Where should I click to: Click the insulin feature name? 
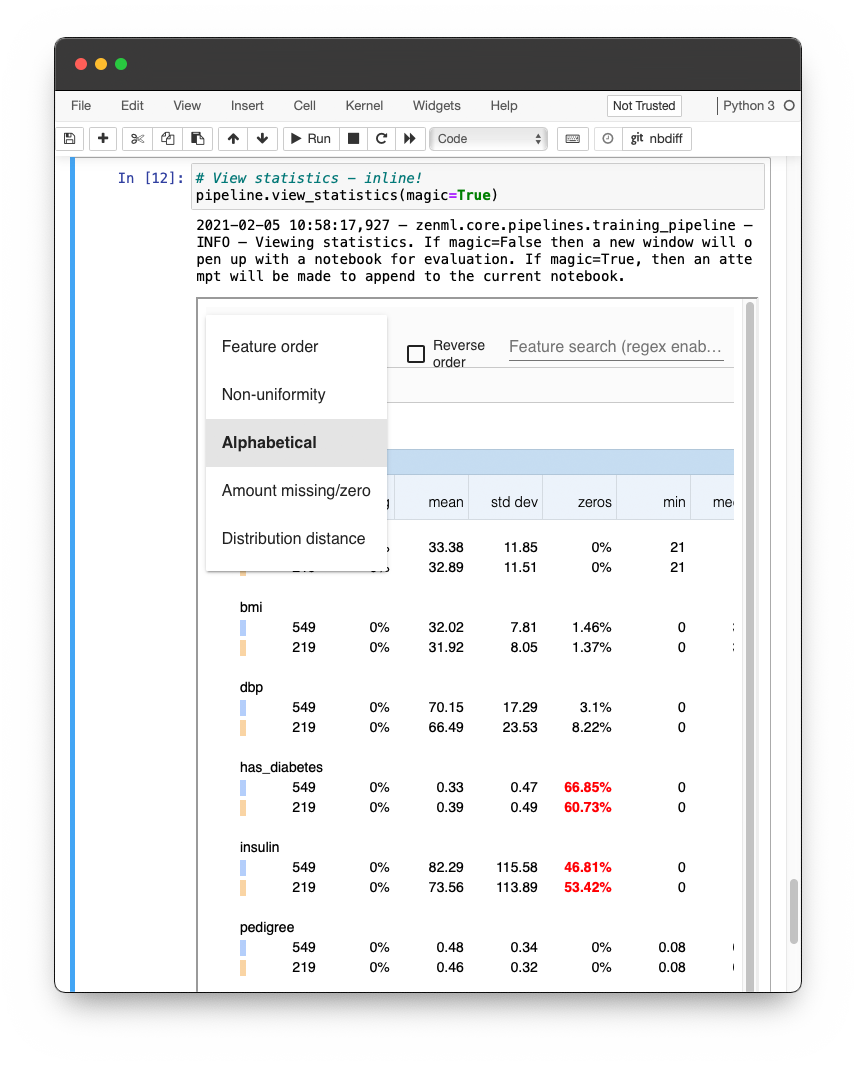tap(259, 847)
